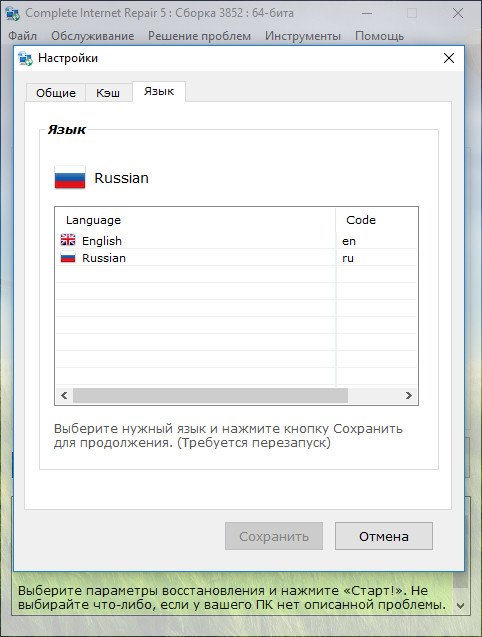Click the large Russian flag above the list
The width and height of the screenshot is (482, 637).
70,178
